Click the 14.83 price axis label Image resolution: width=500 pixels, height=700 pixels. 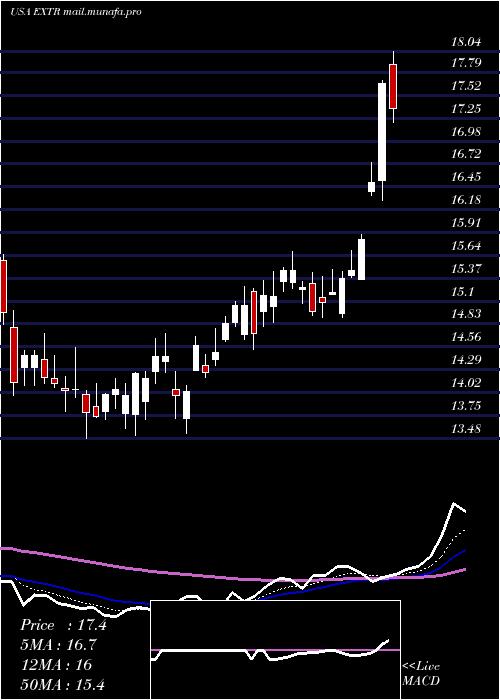[466, 314]
